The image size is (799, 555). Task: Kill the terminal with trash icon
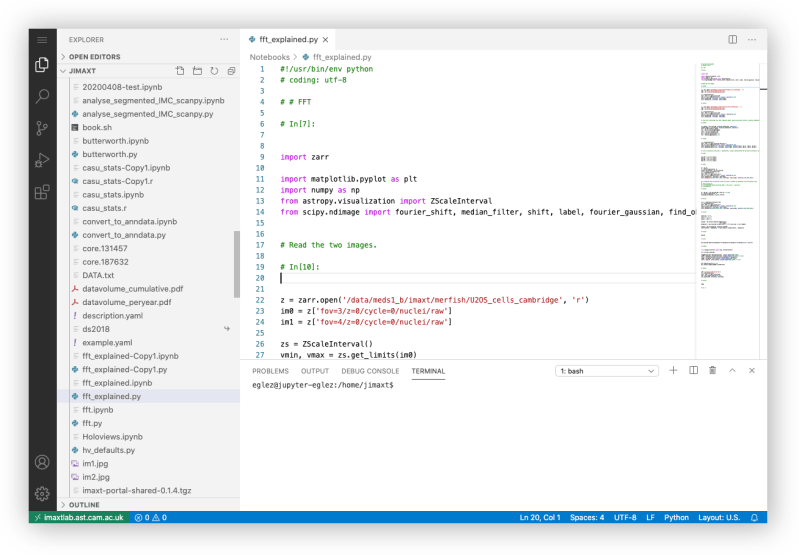(712, 371)
